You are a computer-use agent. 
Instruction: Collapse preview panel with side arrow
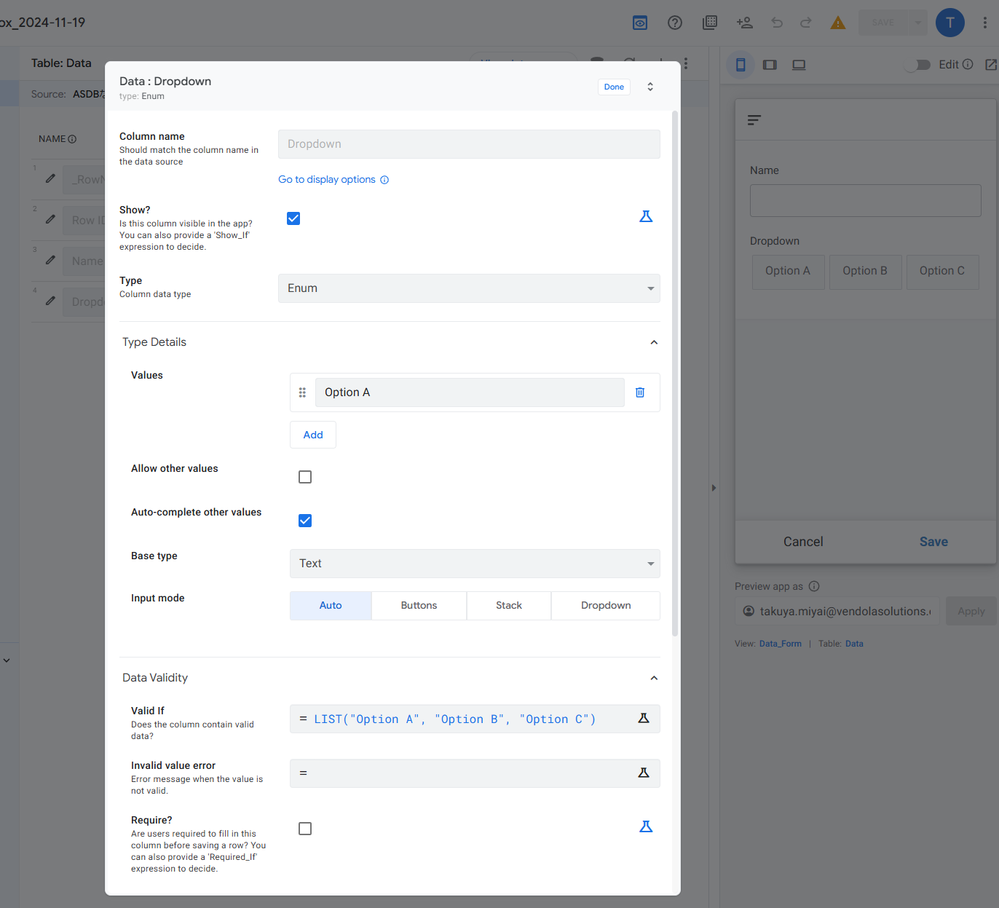coord(714,488)
